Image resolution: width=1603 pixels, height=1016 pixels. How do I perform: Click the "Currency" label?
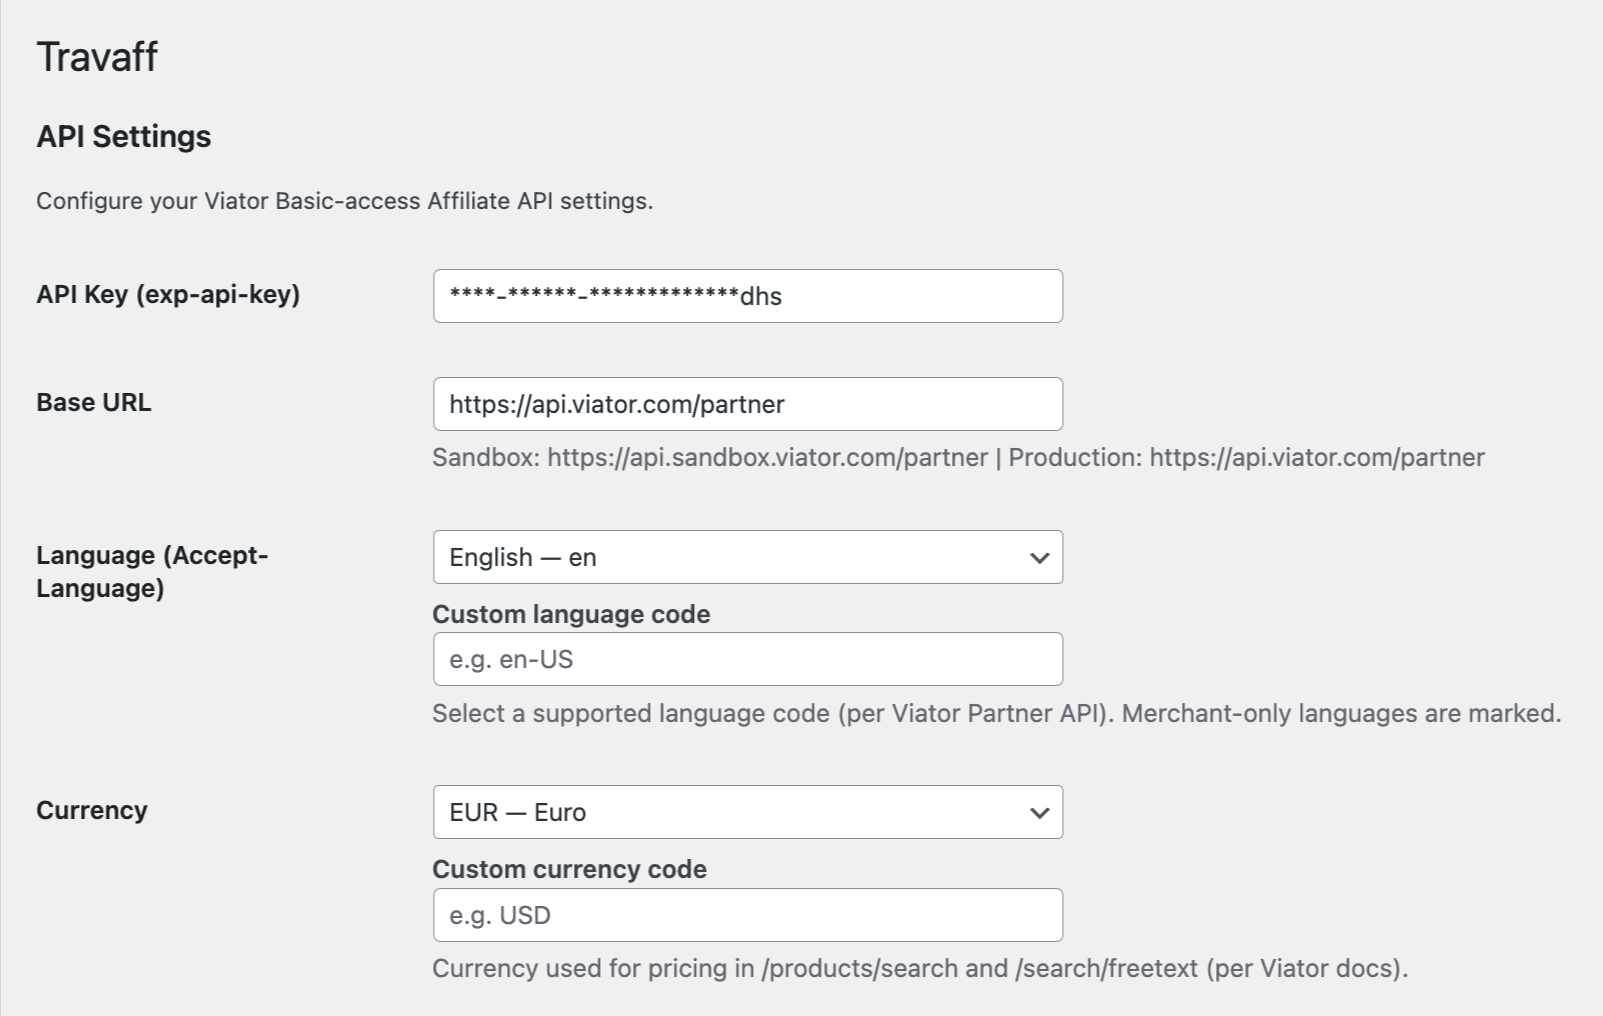[x=91, y=810]
